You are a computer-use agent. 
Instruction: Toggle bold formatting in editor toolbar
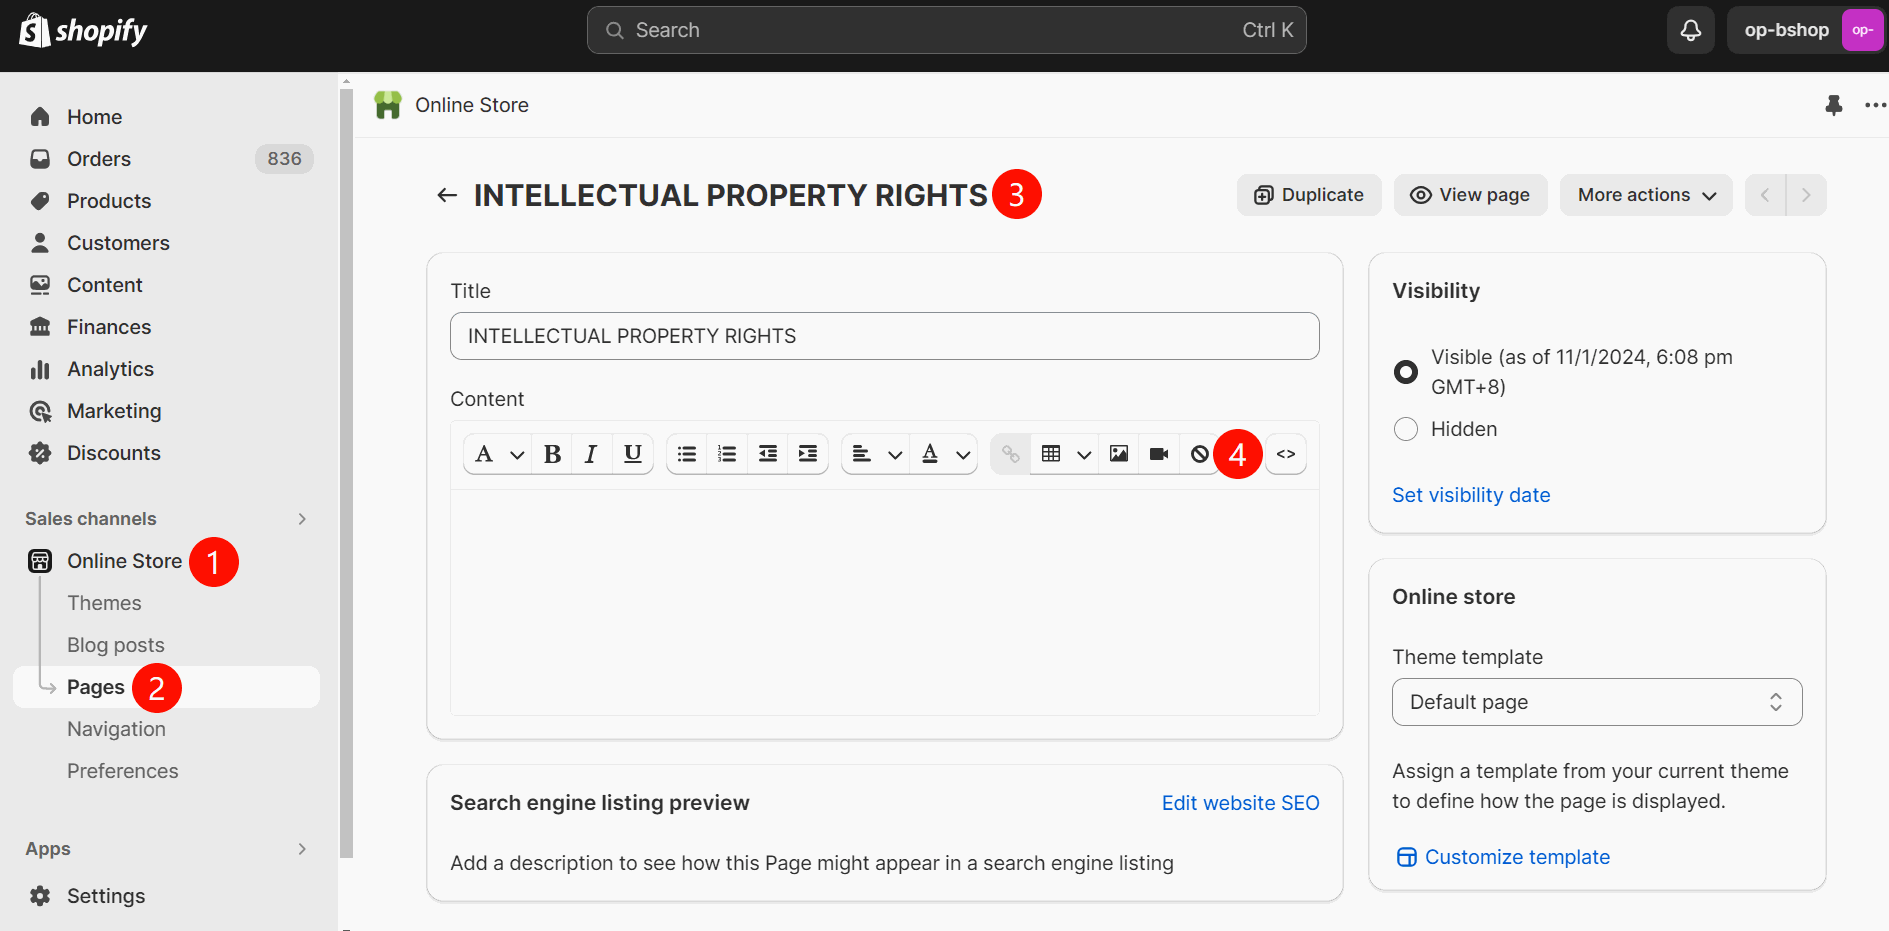(552, 454)
